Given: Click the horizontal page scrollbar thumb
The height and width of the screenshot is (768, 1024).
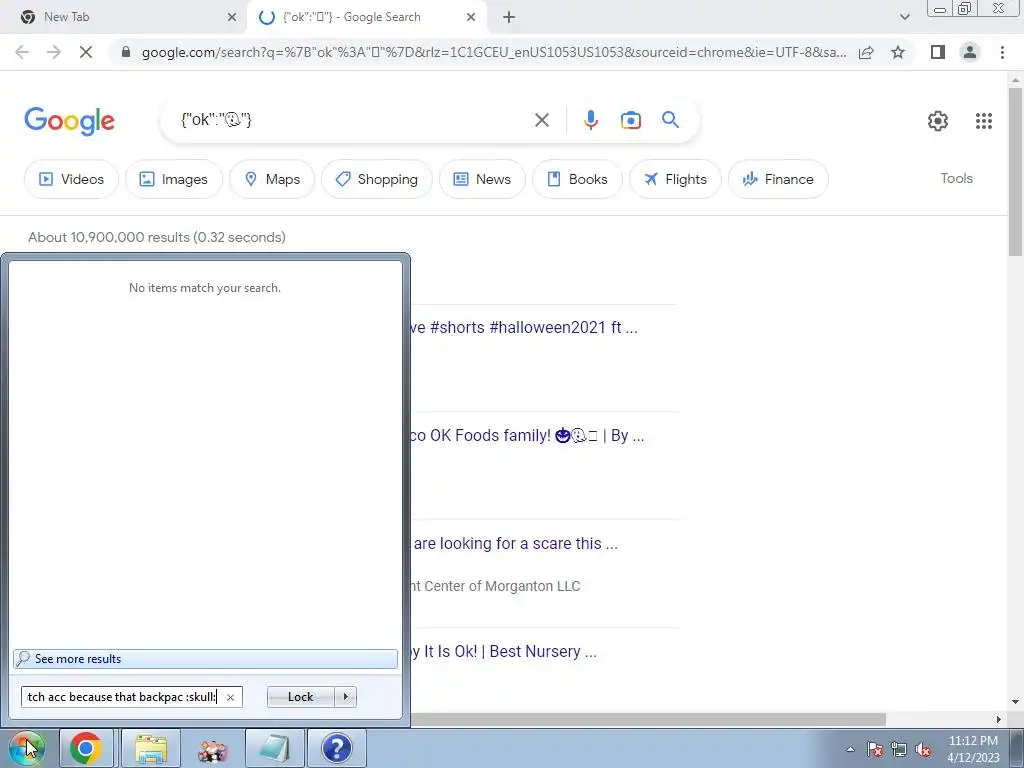Looking at the screenshot, I should pos(648,719).
